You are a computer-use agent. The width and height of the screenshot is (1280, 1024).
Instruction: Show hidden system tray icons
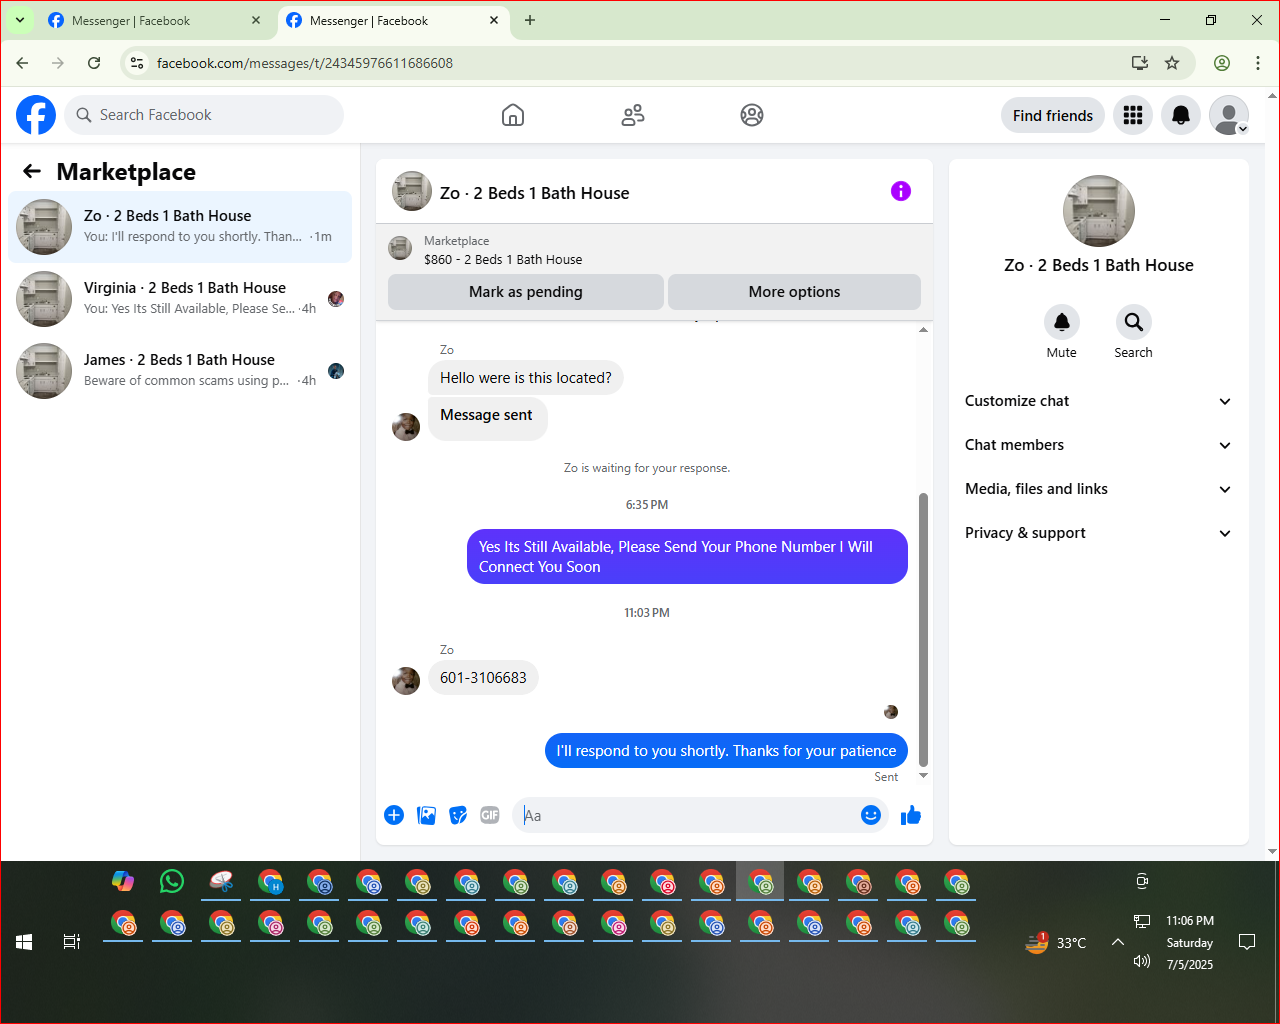(x=1118, y=942)
